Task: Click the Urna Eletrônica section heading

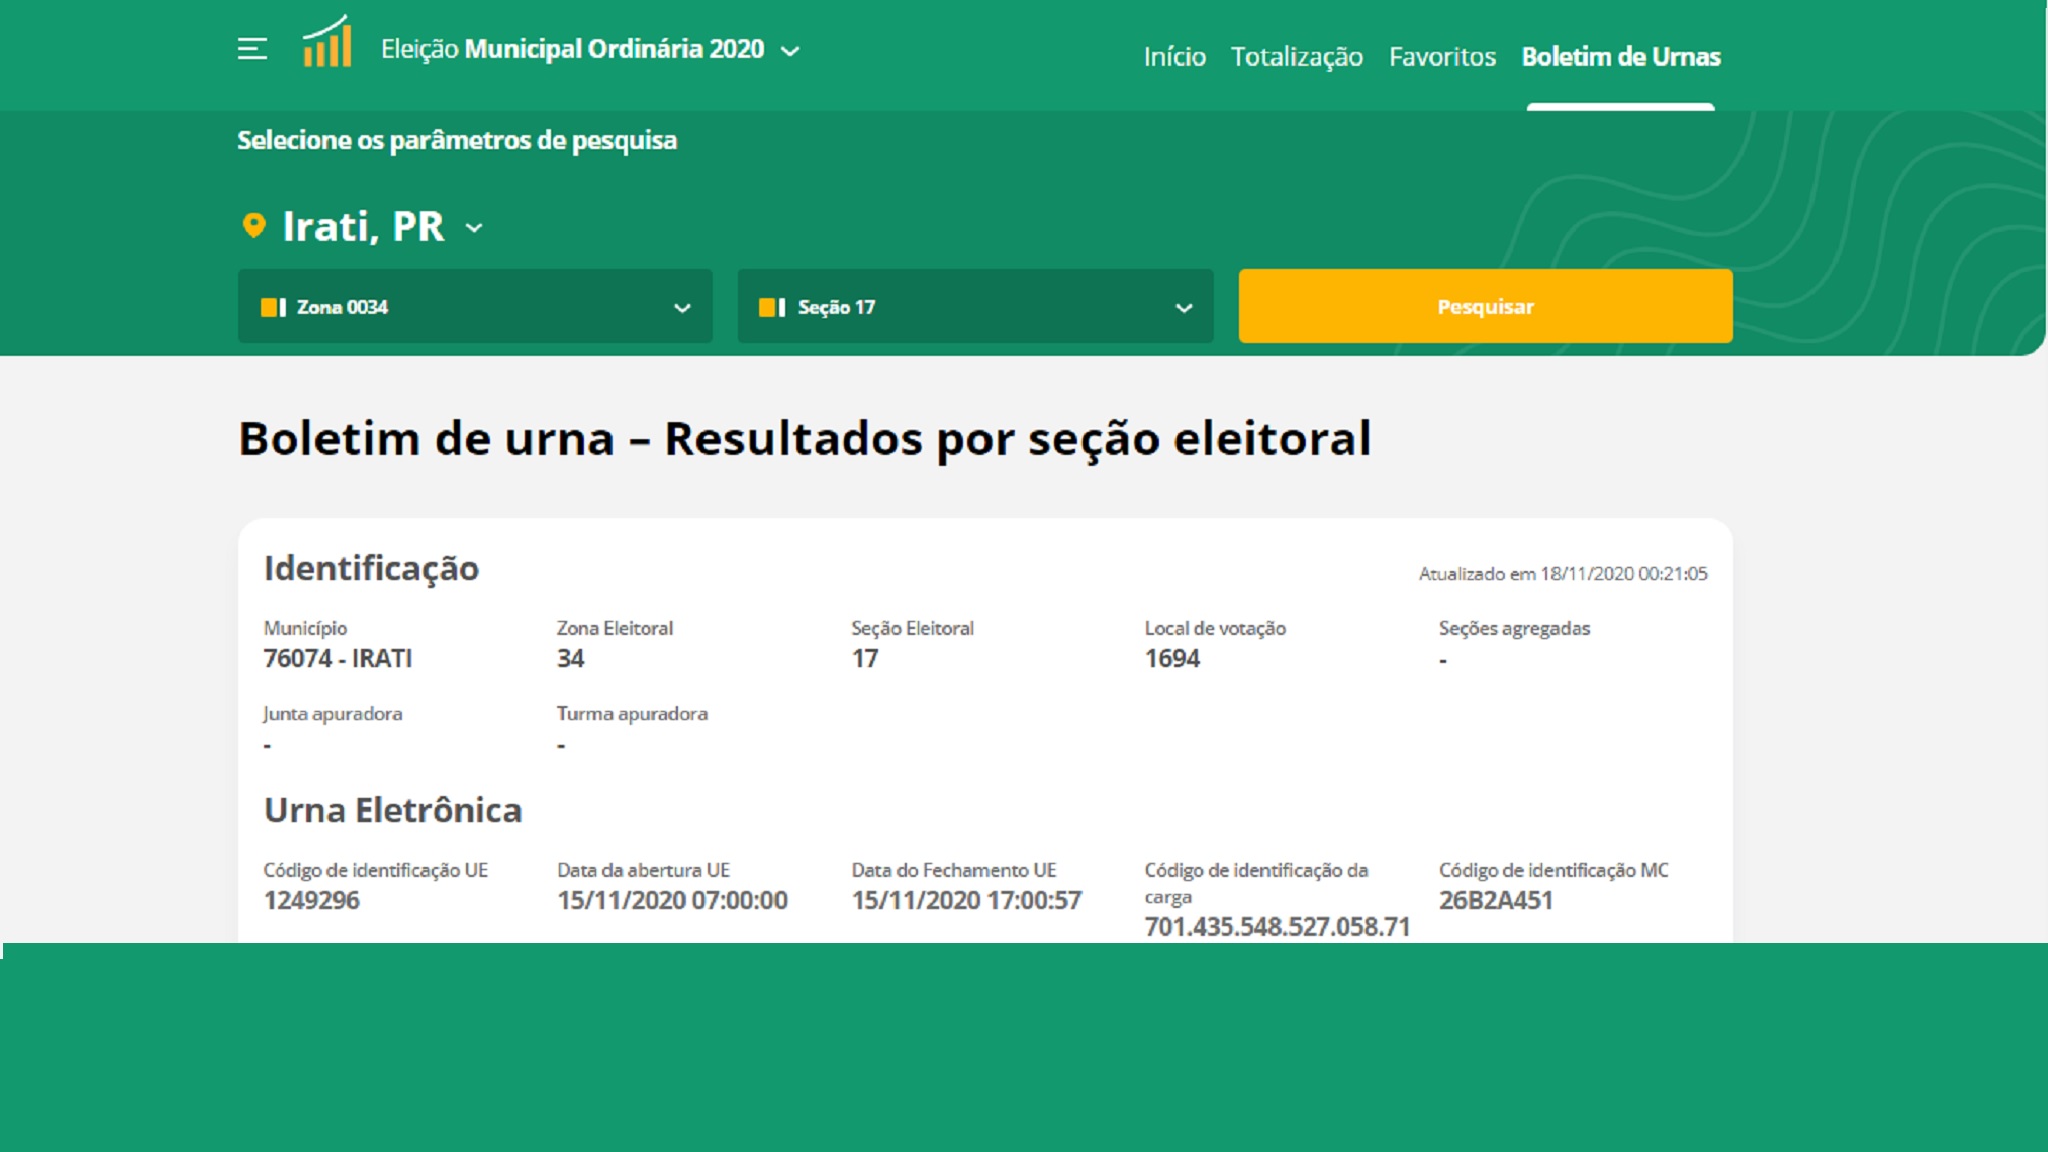Action: click(x=393, y=810)
